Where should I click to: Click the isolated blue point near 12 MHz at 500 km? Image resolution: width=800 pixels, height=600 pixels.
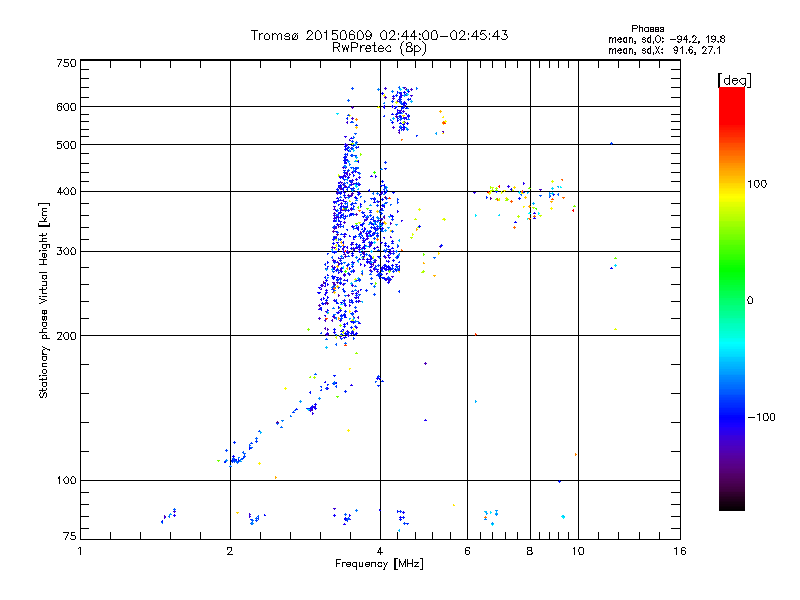(612, 144)
